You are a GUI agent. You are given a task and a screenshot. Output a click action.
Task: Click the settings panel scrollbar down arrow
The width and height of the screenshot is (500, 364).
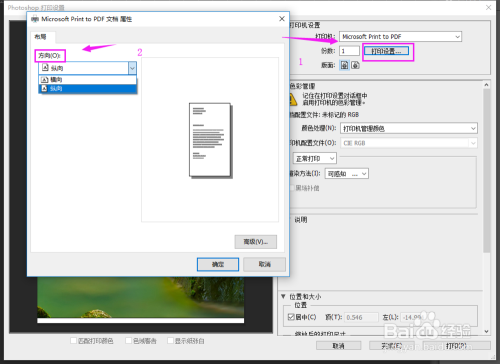pyautogui.click(x=487, y=331)
